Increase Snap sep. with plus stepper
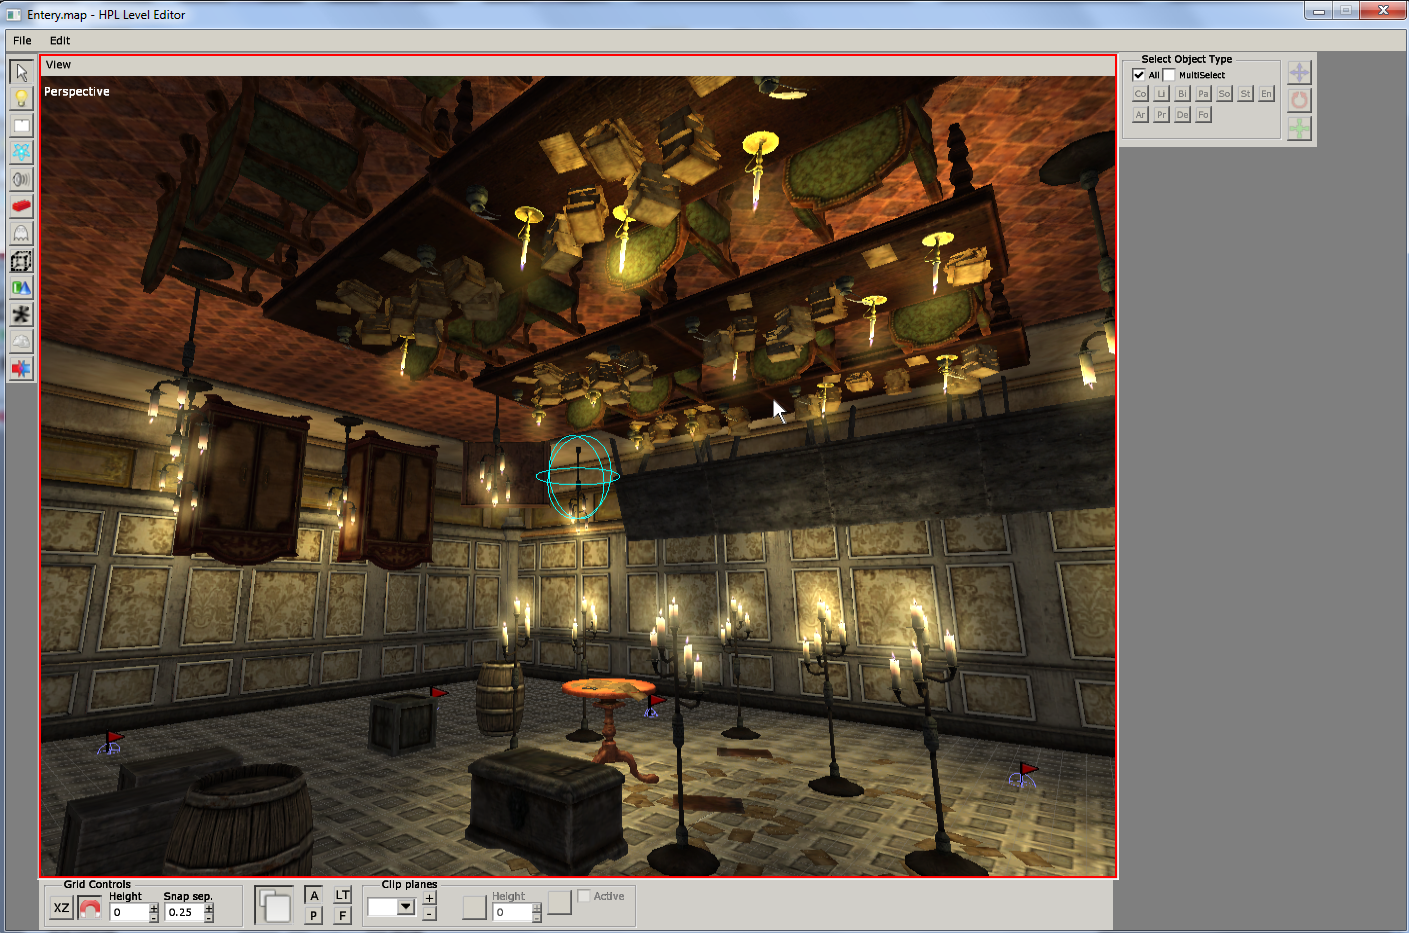This screenshot has height=933, width=1409. pos(209,908)
